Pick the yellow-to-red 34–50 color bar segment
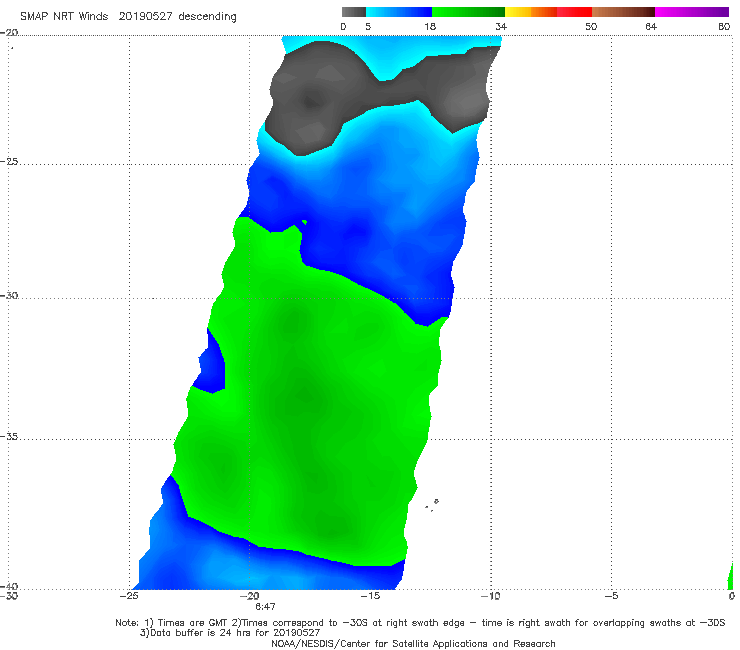The width and height of the screenshot is (740, 650). click(548, 12)
